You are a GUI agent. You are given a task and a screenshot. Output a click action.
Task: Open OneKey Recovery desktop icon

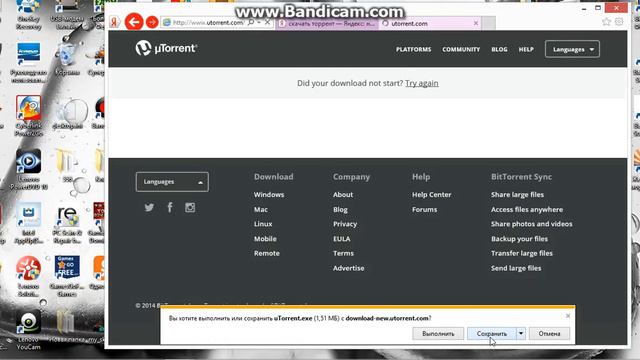(28, 15)
